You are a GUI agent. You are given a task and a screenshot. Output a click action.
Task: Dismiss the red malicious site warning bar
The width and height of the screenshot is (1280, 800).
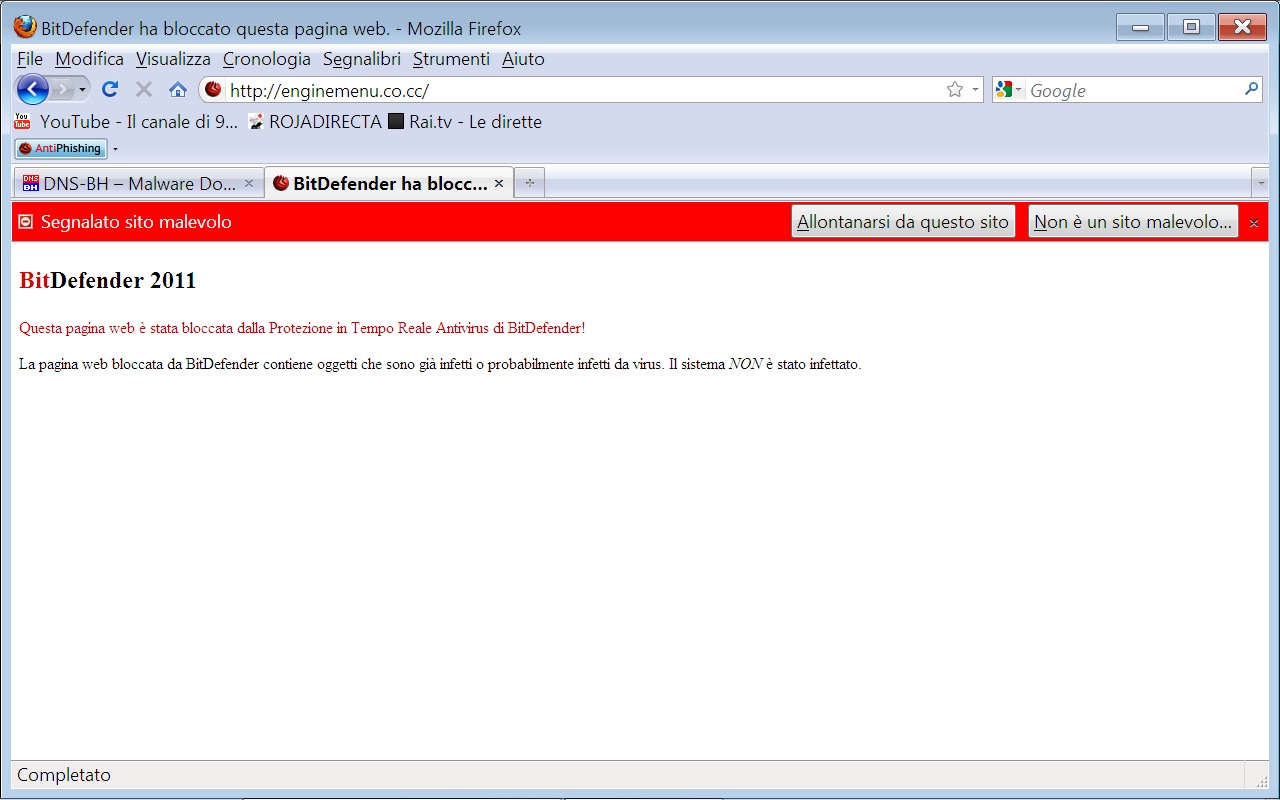1254,223
